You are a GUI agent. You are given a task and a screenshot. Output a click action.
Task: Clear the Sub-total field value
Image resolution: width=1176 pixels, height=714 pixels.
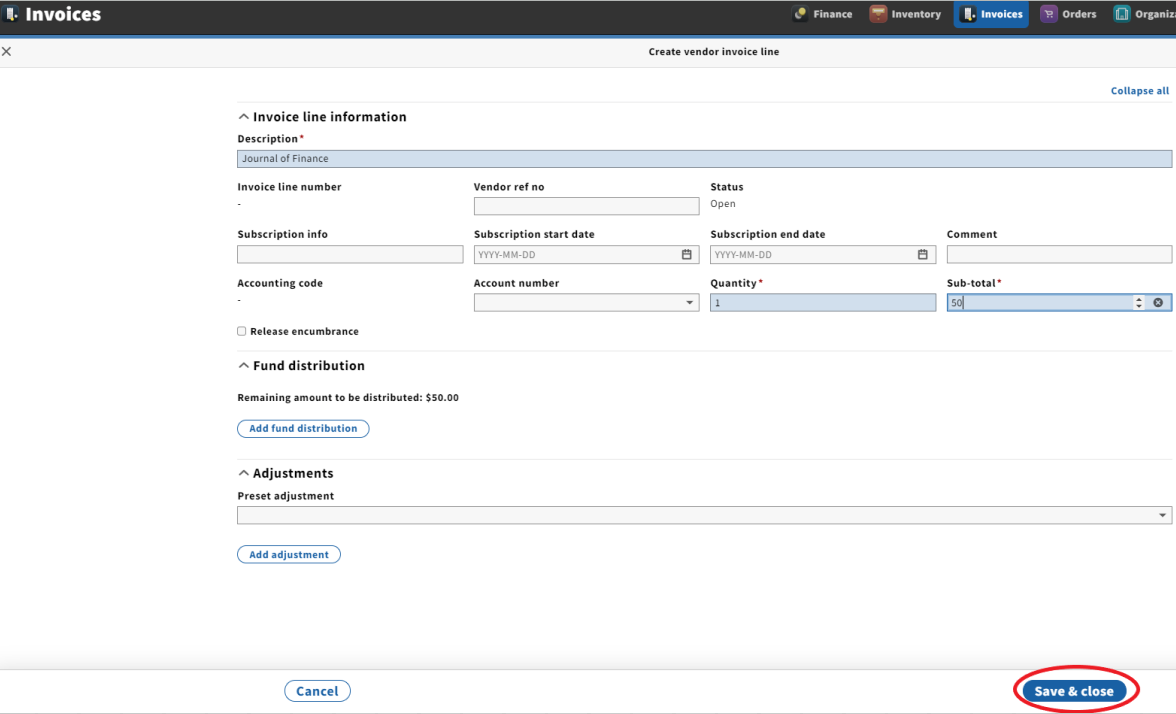(x=1158, y=302)
